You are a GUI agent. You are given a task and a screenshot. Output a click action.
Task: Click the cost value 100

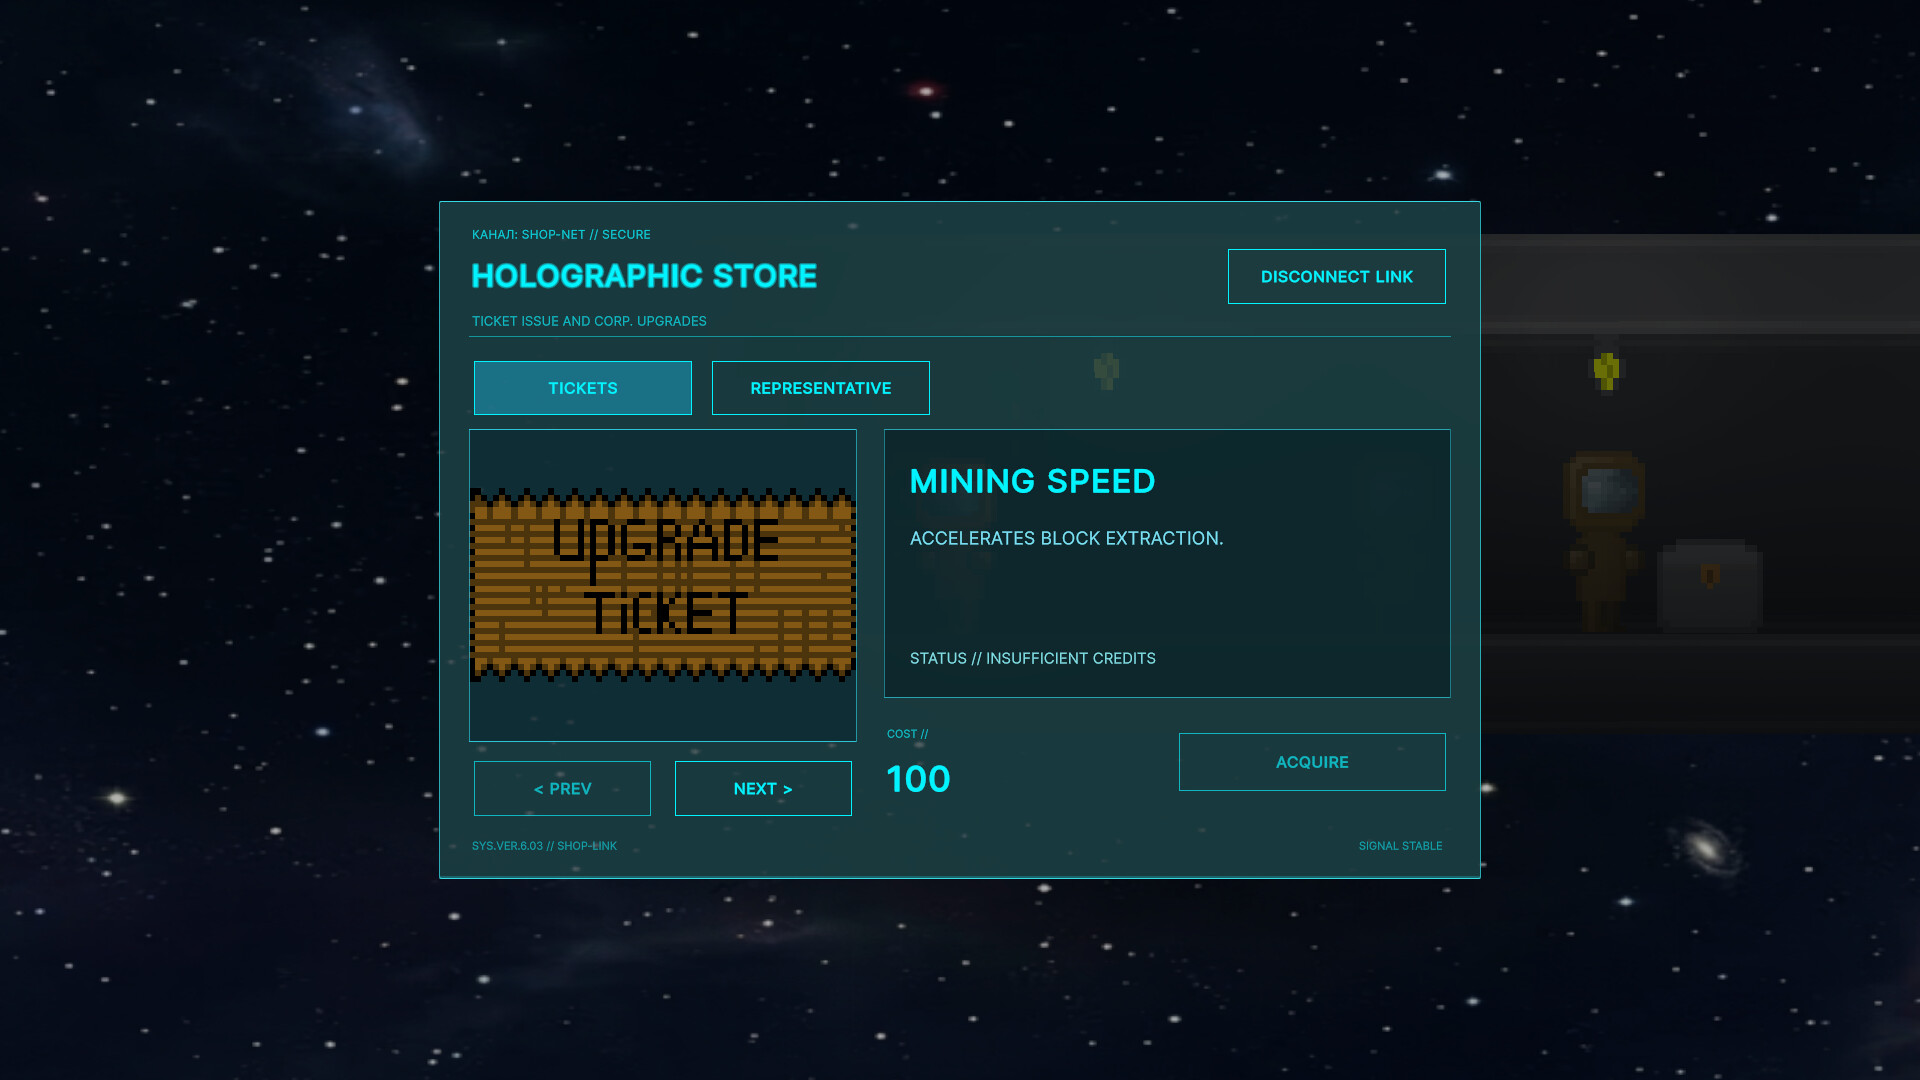[x=918, y=779]
